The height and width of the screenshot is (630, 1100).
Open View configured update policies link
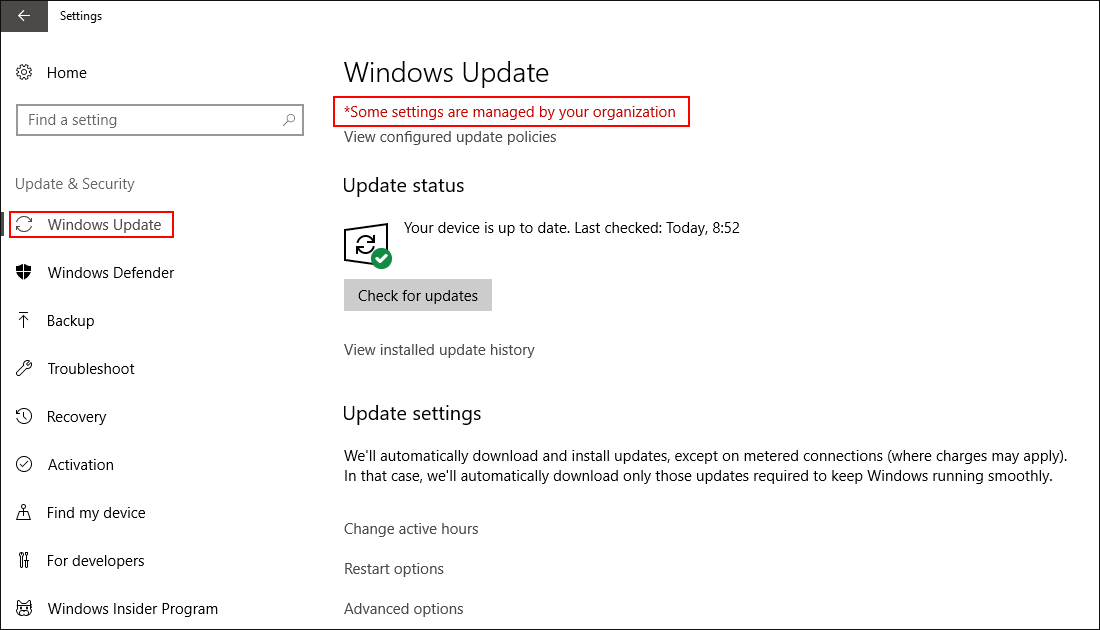click(450, 137)
